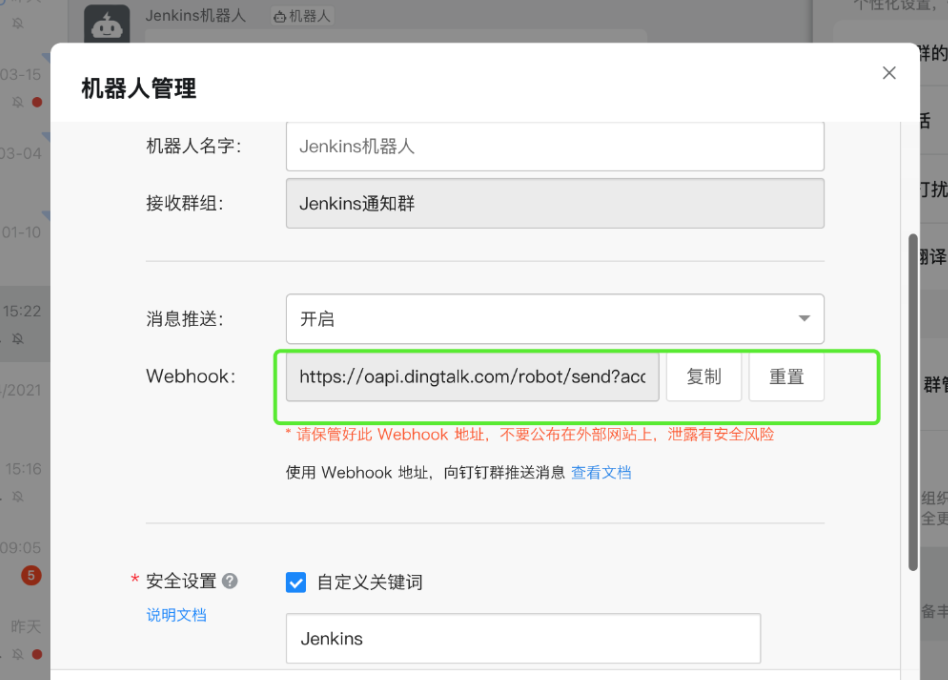Viewport: 948px width, 680px height.
Task: Click the muted bell icon under 15:22
Action: click(x=18, y=338)
